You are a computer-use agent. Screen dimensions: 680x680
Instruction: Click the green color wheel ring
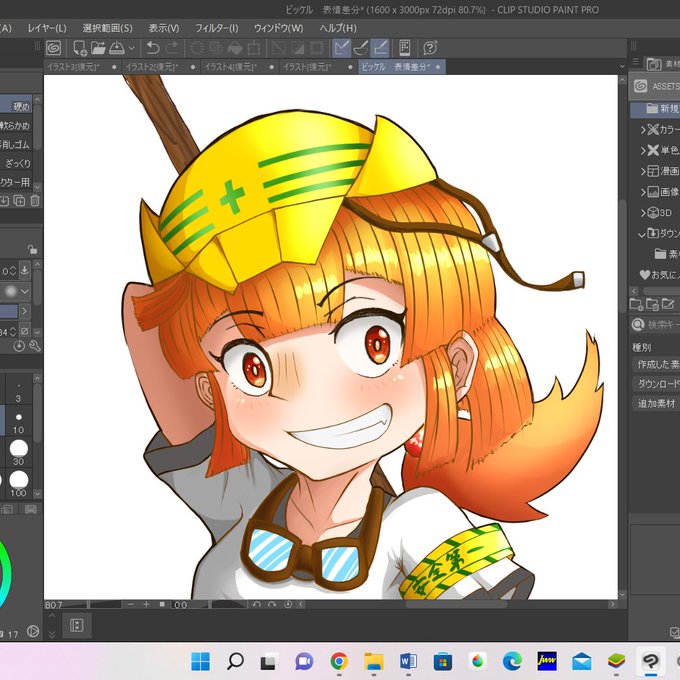pyautogui.click(x=7, y=574)
